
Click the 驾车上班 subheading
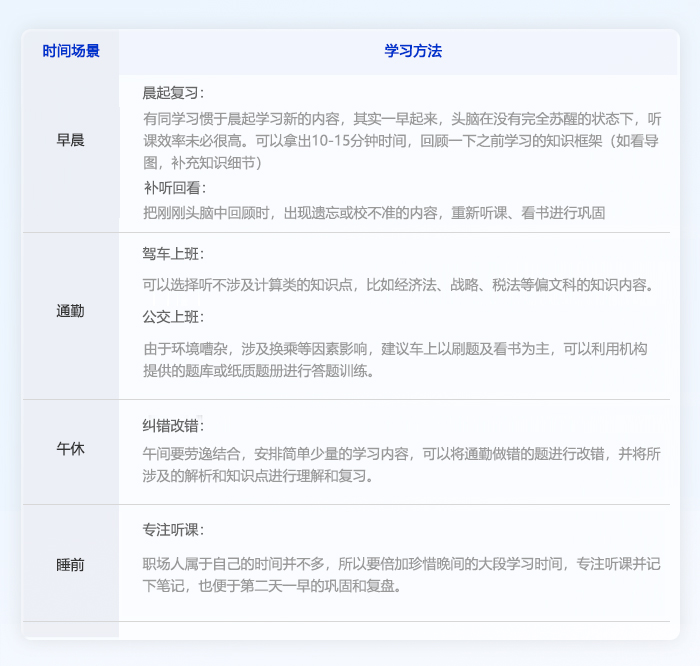[x=173, y=254]
